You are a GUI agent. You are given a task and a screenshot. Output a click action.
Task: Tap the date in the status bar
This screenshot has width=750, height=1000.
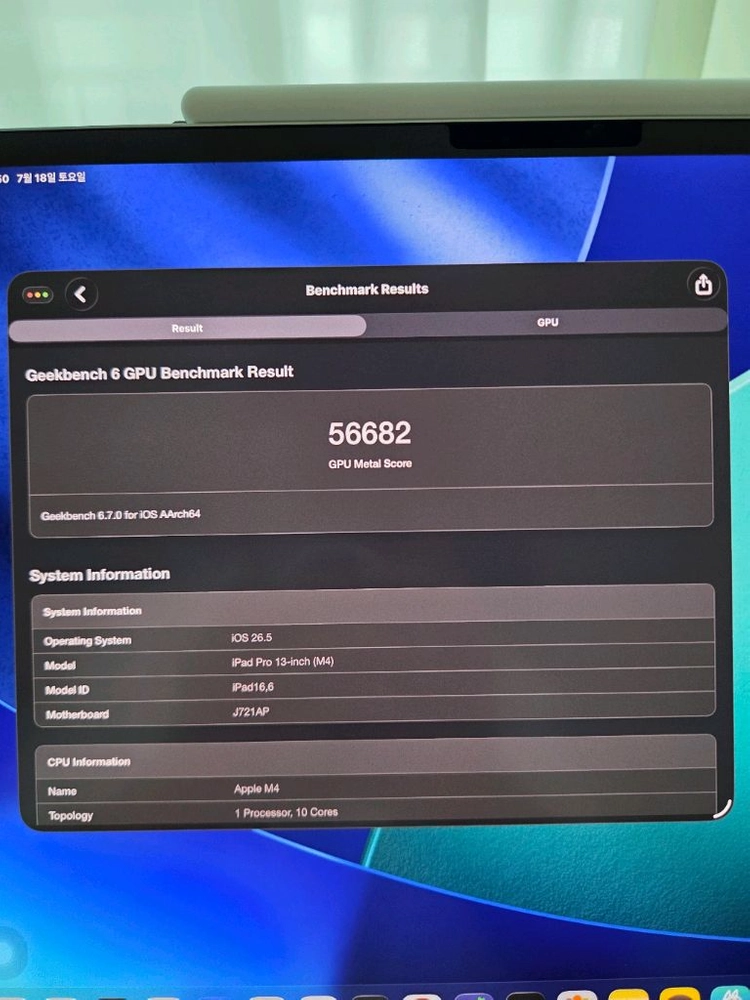[51, 177]
